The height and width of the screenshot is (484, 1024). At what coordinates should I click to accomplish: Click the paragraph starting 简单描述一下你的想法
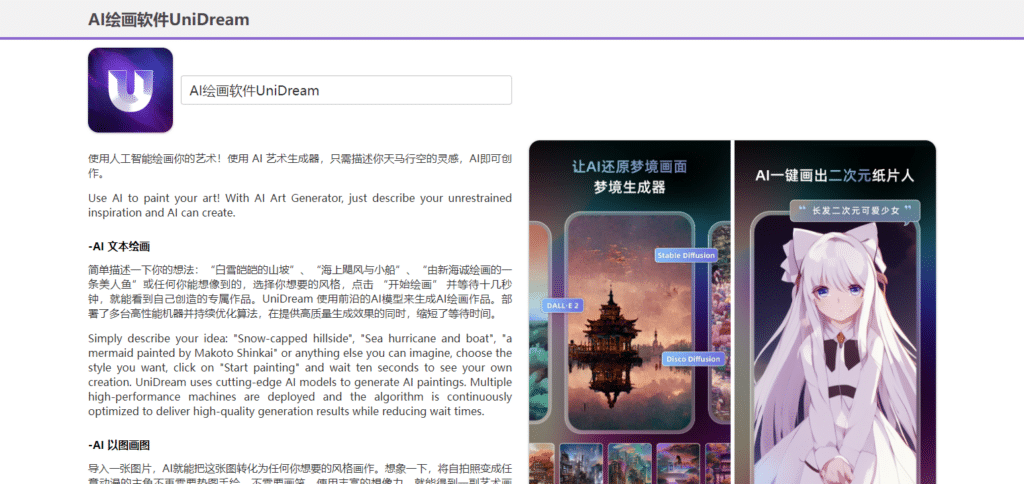coord(300,291)
